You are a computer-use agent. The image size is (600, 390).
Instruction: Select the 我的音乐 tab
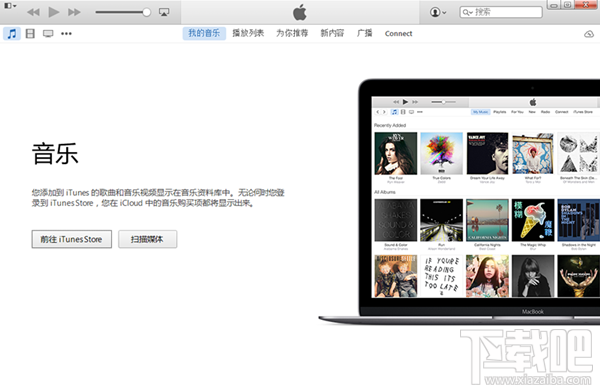[204, 33]
